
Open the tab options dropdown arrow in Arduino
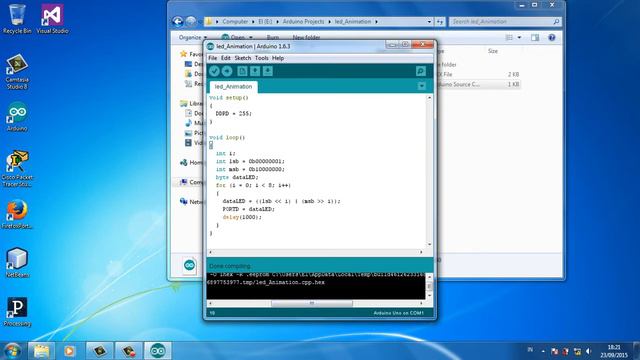[x=422, y=86]
